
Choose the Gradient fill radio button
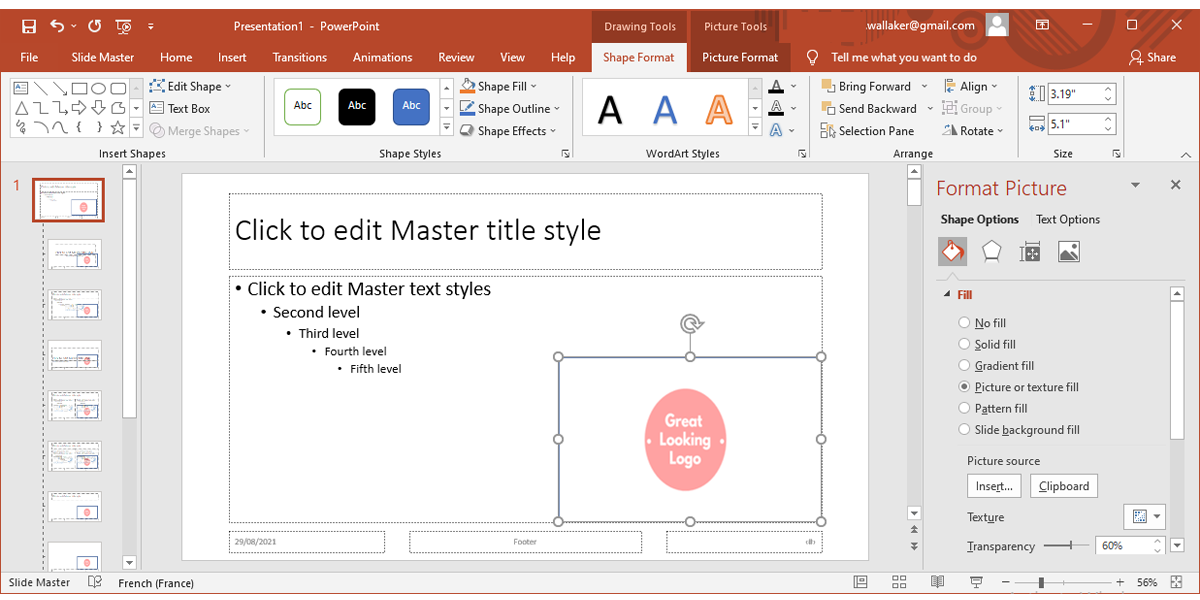click(x=964, y=366)
